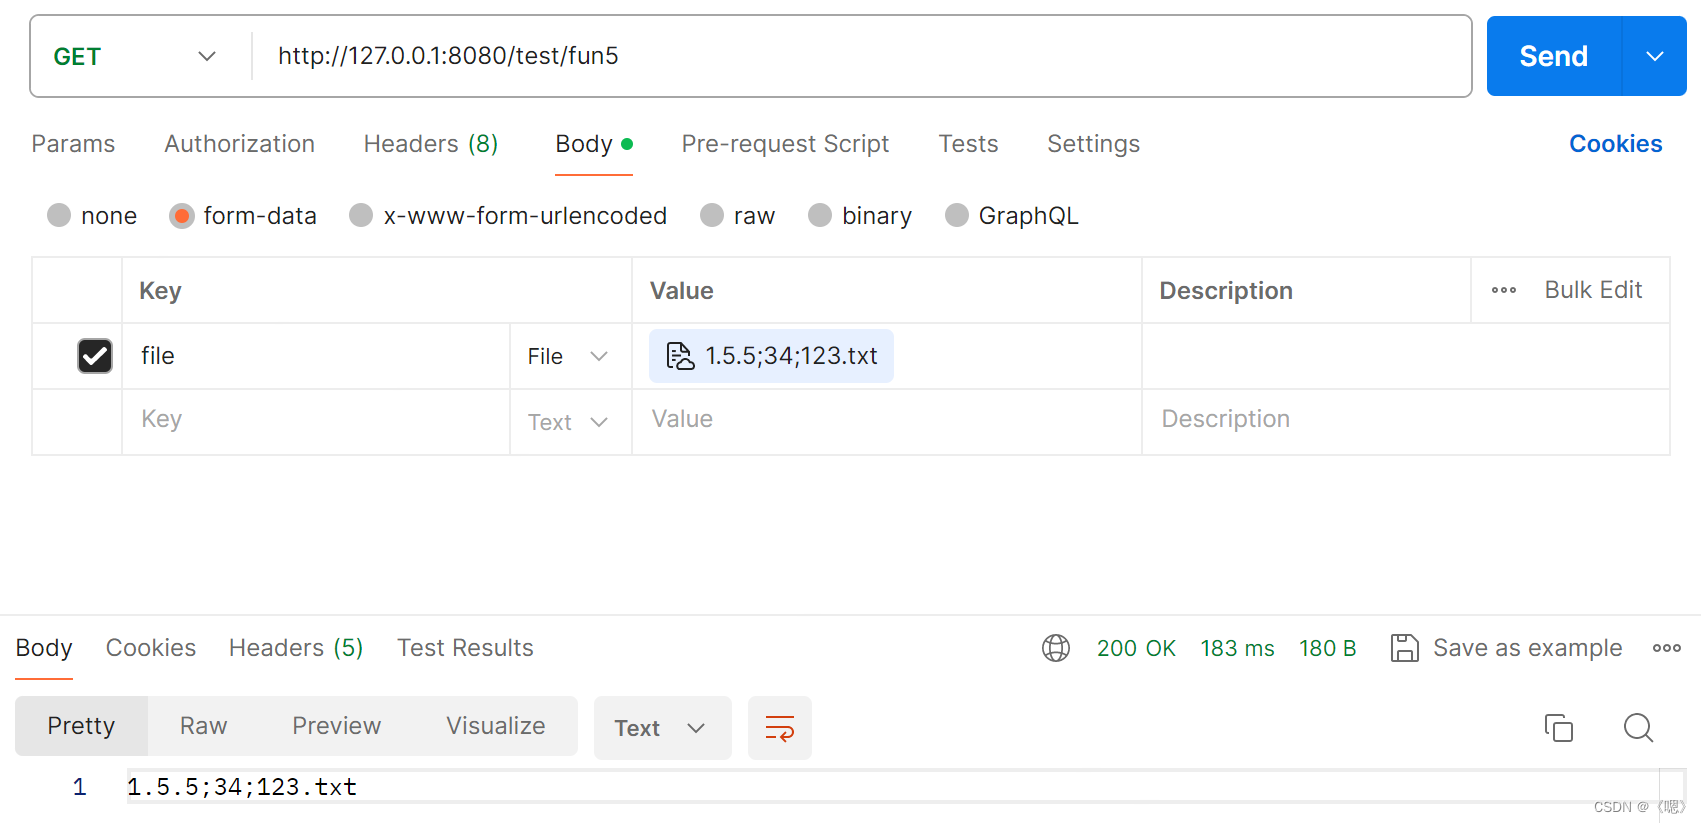Select the none body type
Screen dimensions: 1701x823
(92, 216)
